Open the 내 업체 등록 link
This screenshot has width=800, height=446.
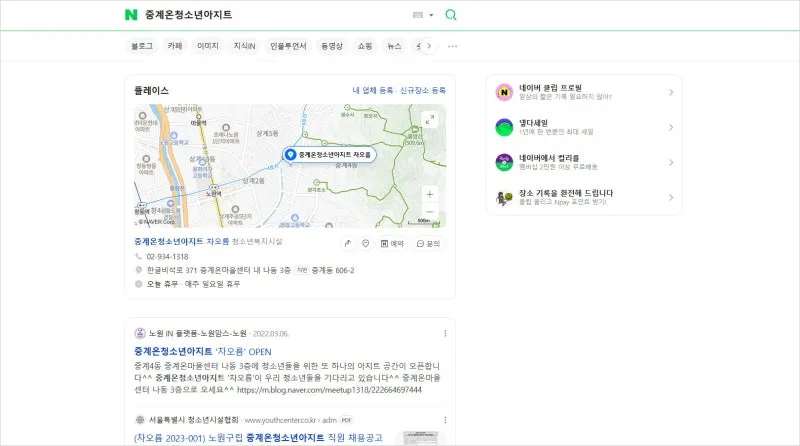pyautogui.click(x=372, y=90)
